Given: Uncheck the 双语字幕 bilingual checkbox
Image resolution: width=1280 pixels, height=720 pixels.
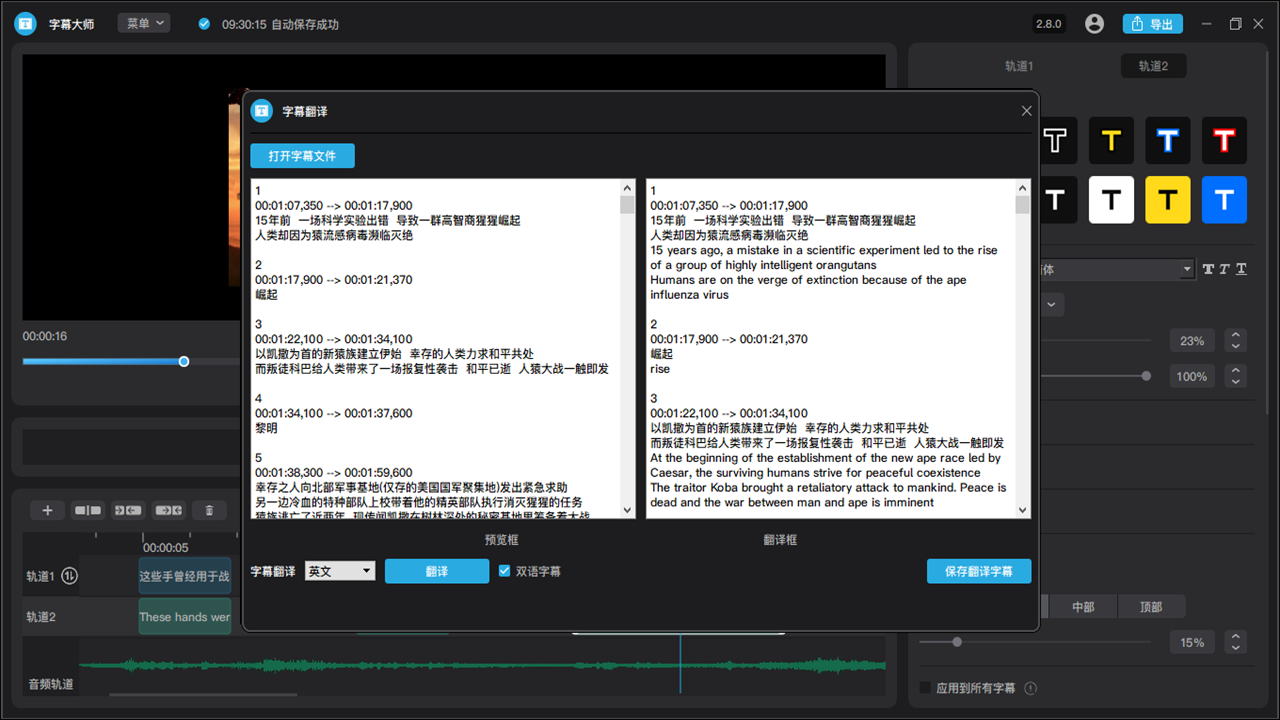Looking at the screenshot, I should [505, 571].
